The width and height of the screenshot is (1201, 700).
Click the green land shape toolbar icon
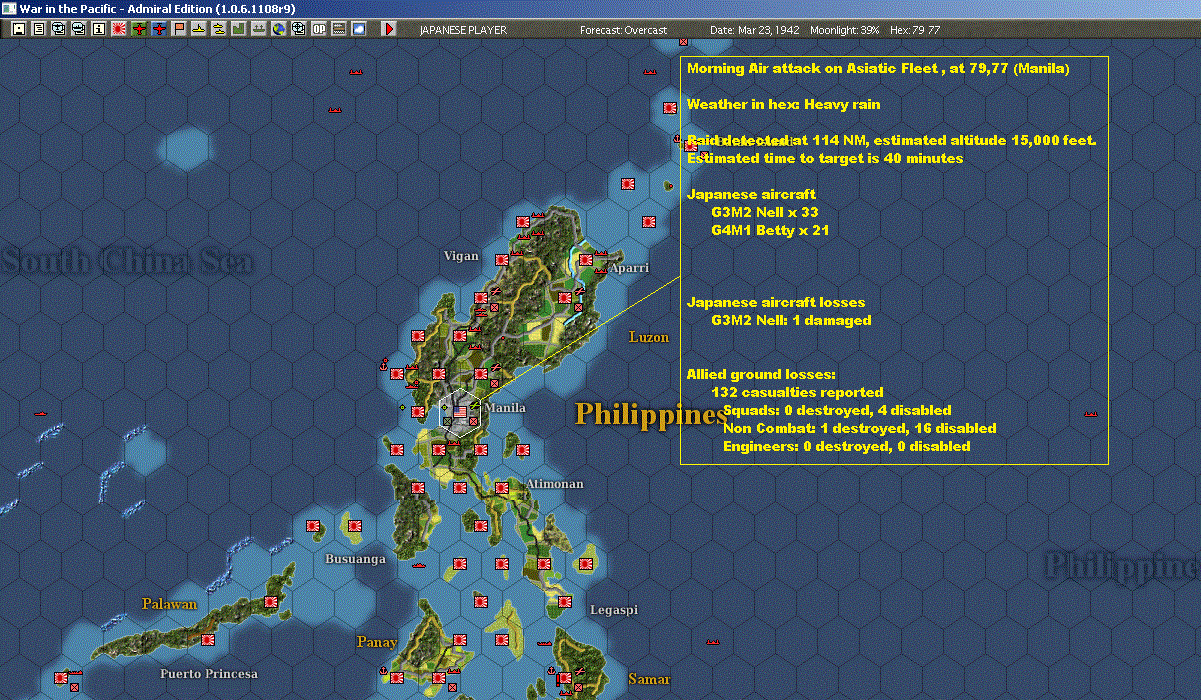239,29
